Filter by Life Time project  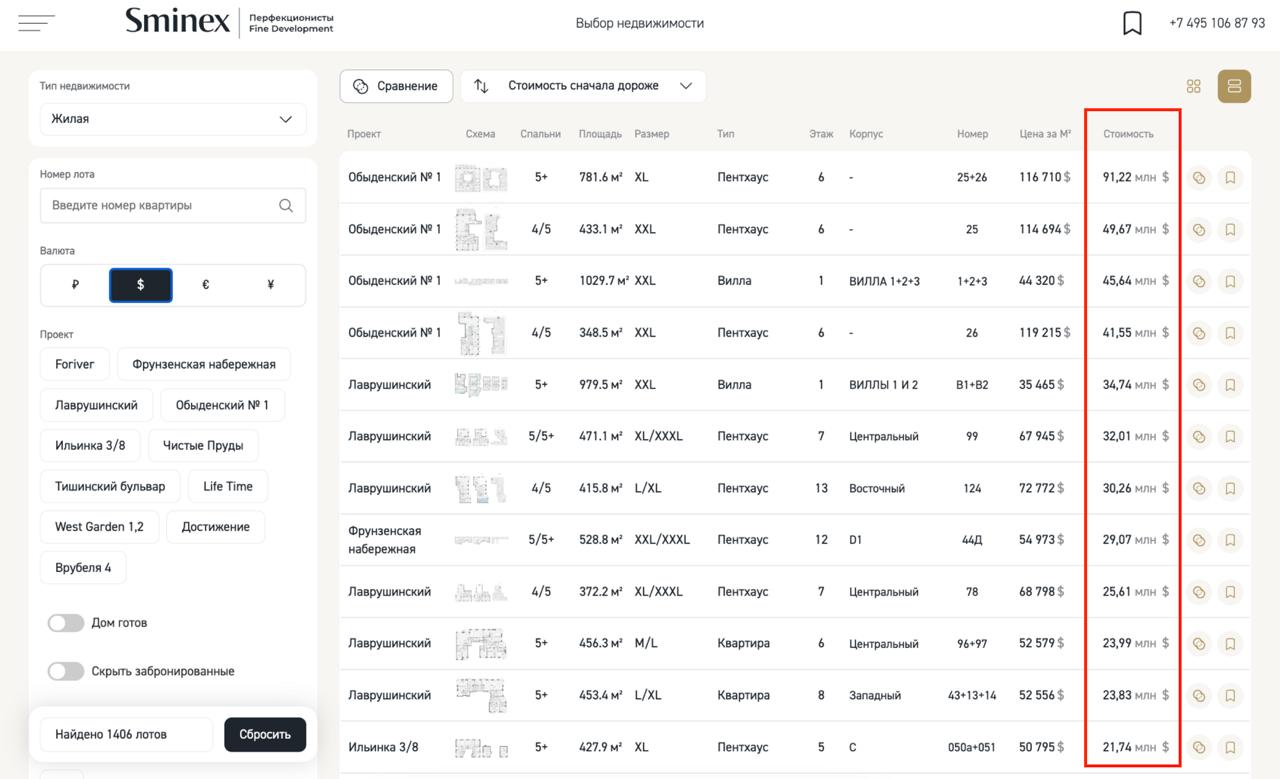coord(228,486)
